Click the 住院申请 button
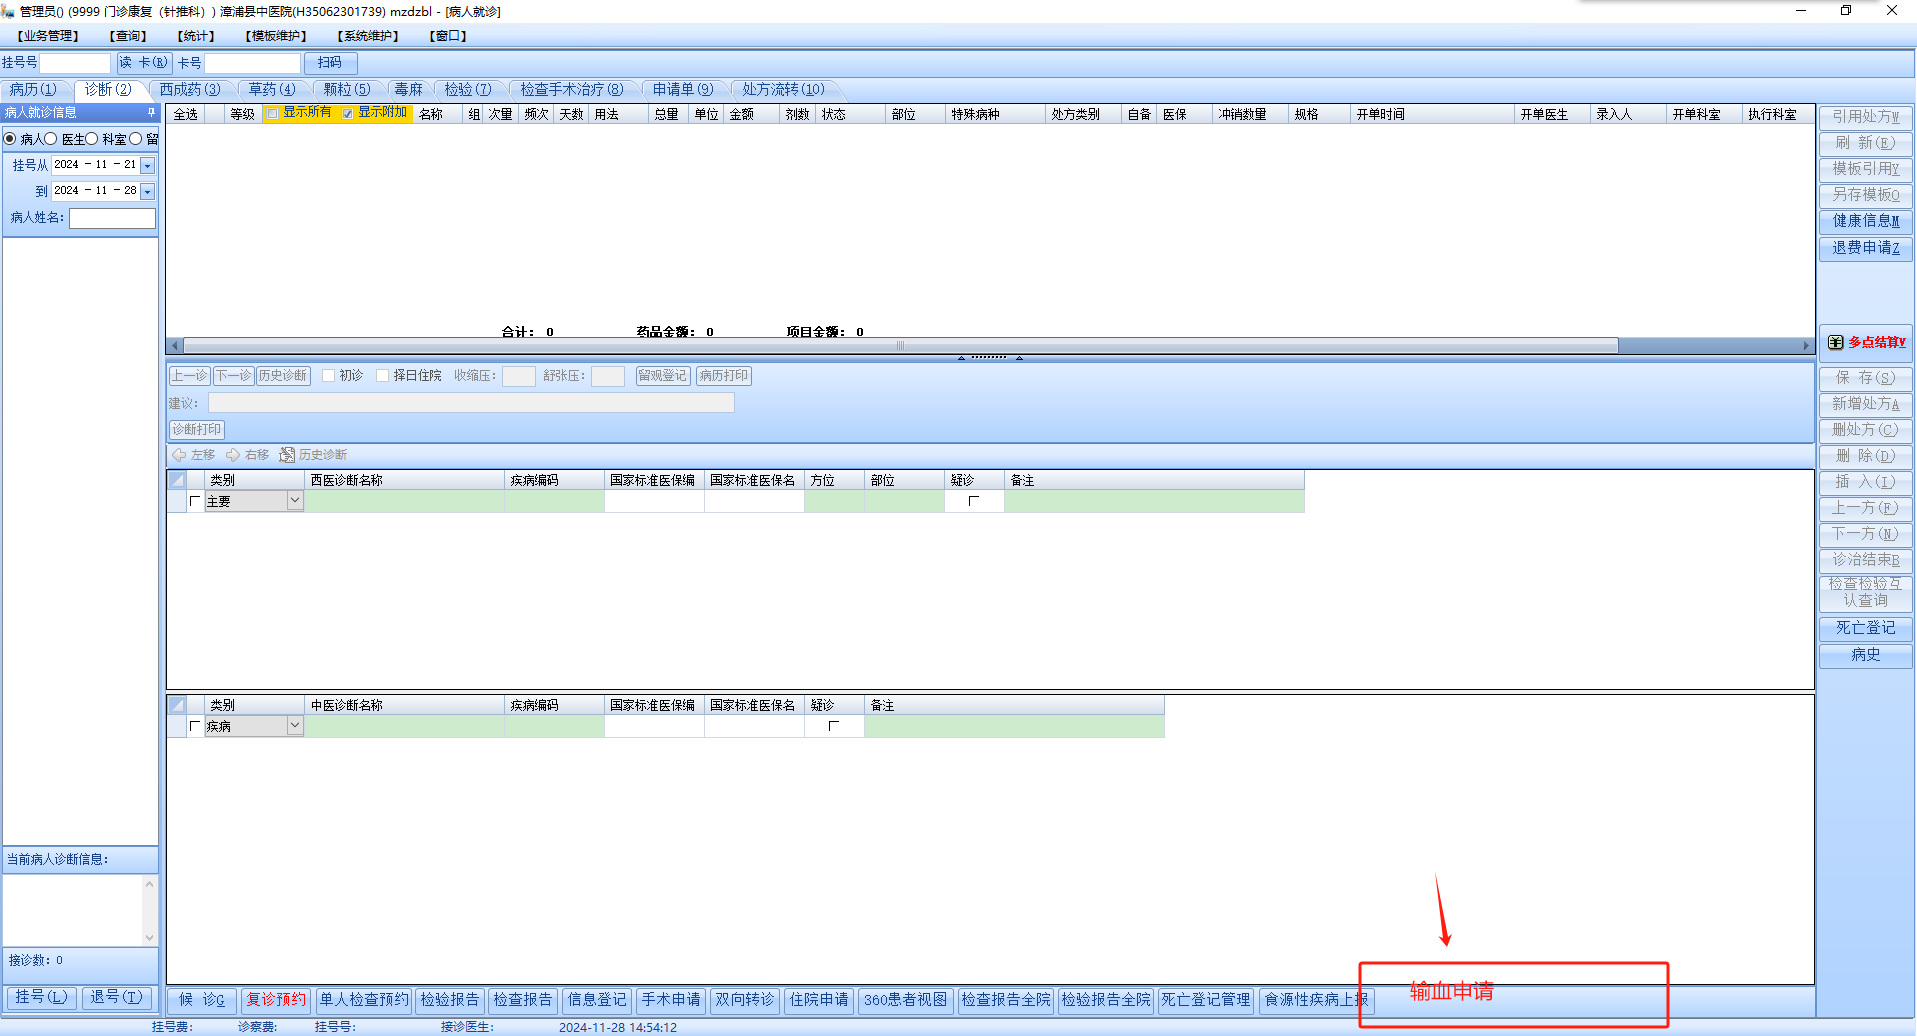The width and height of the screenshot is (1917, 1036). (x=819, y=1000)
